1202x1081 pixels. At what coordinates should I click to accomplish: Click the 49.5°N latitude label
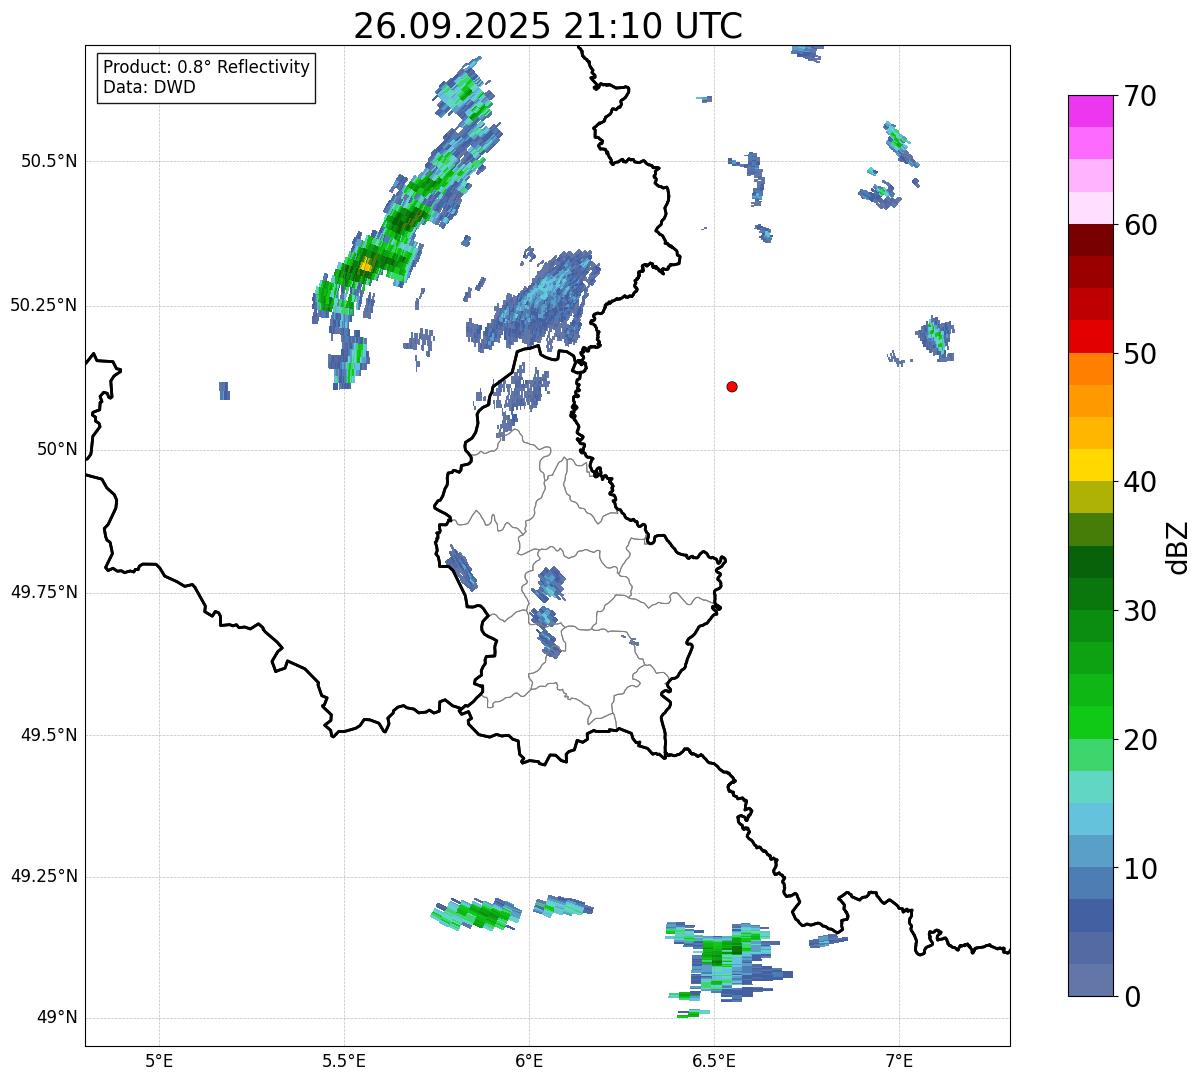click(x=49, y=735)
